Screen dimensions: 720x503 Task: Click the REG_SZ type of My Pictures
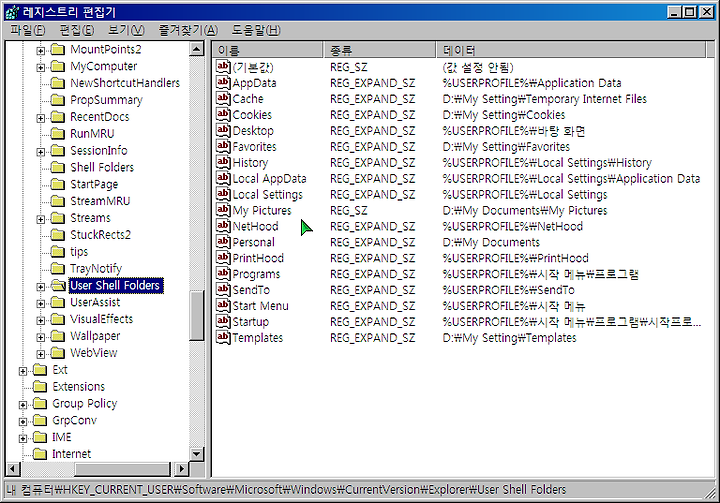349,210
